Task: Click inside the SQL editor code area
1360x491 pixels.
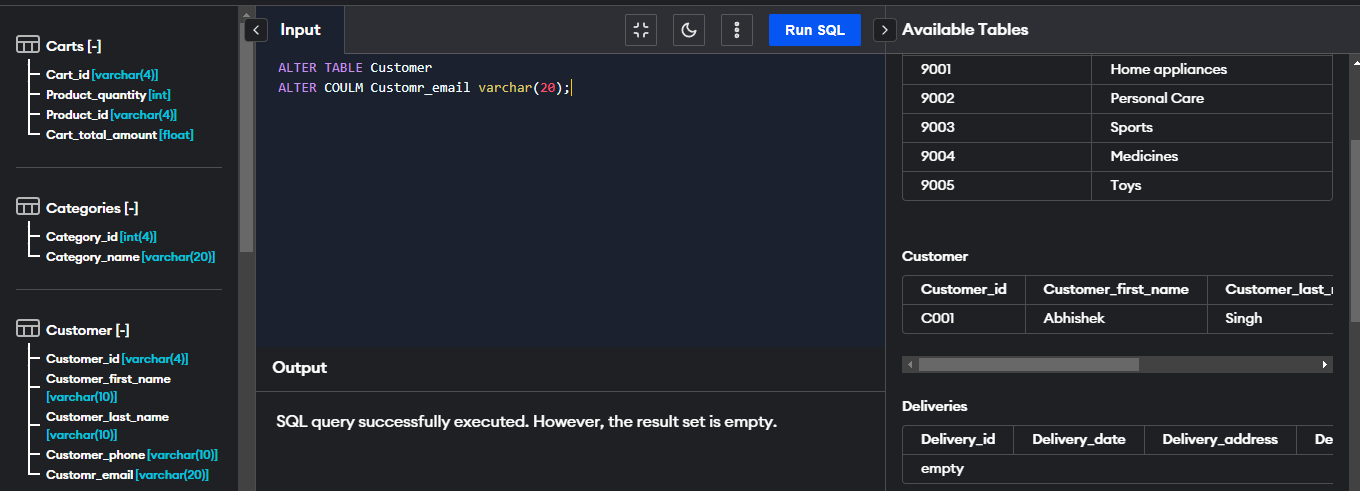Action: [x=570, y=200]
